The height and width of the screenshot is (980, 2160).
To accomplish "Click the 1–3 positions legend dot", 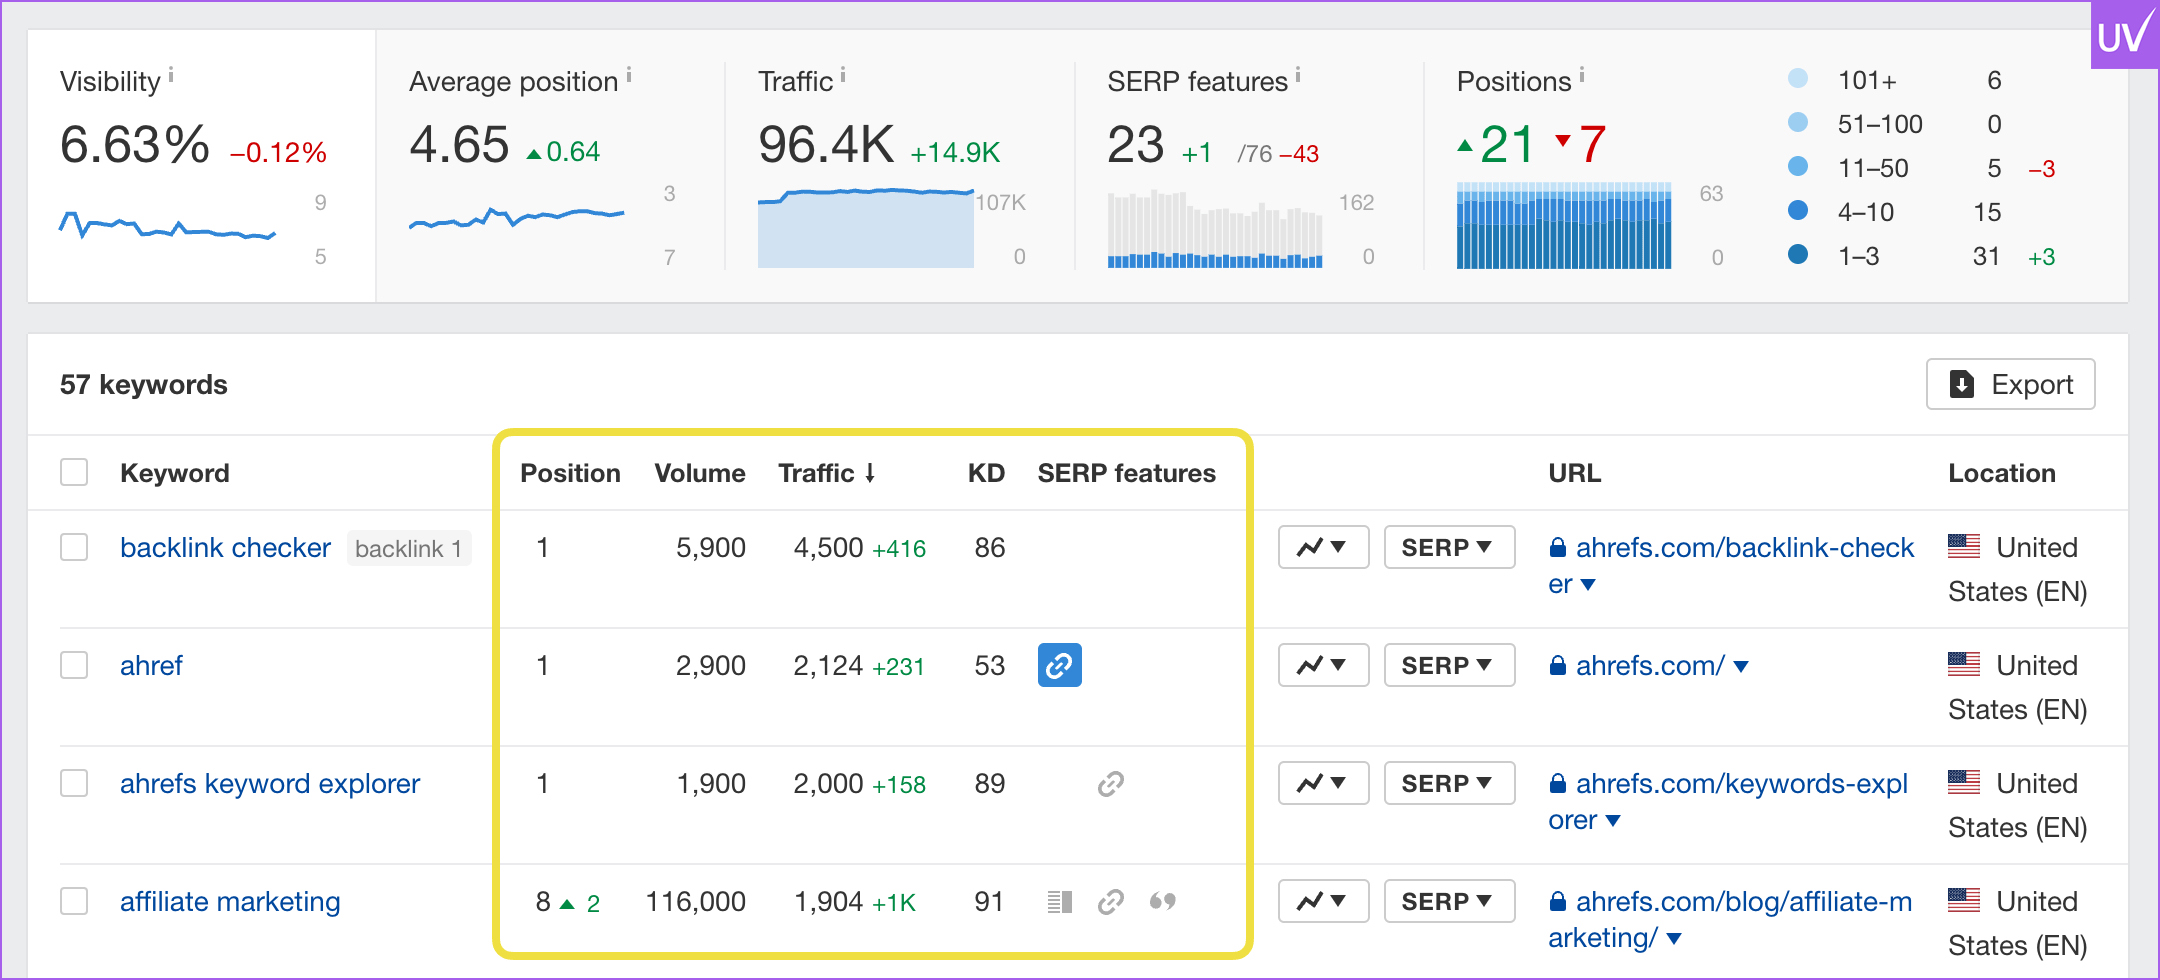I will pos(1797,255).
